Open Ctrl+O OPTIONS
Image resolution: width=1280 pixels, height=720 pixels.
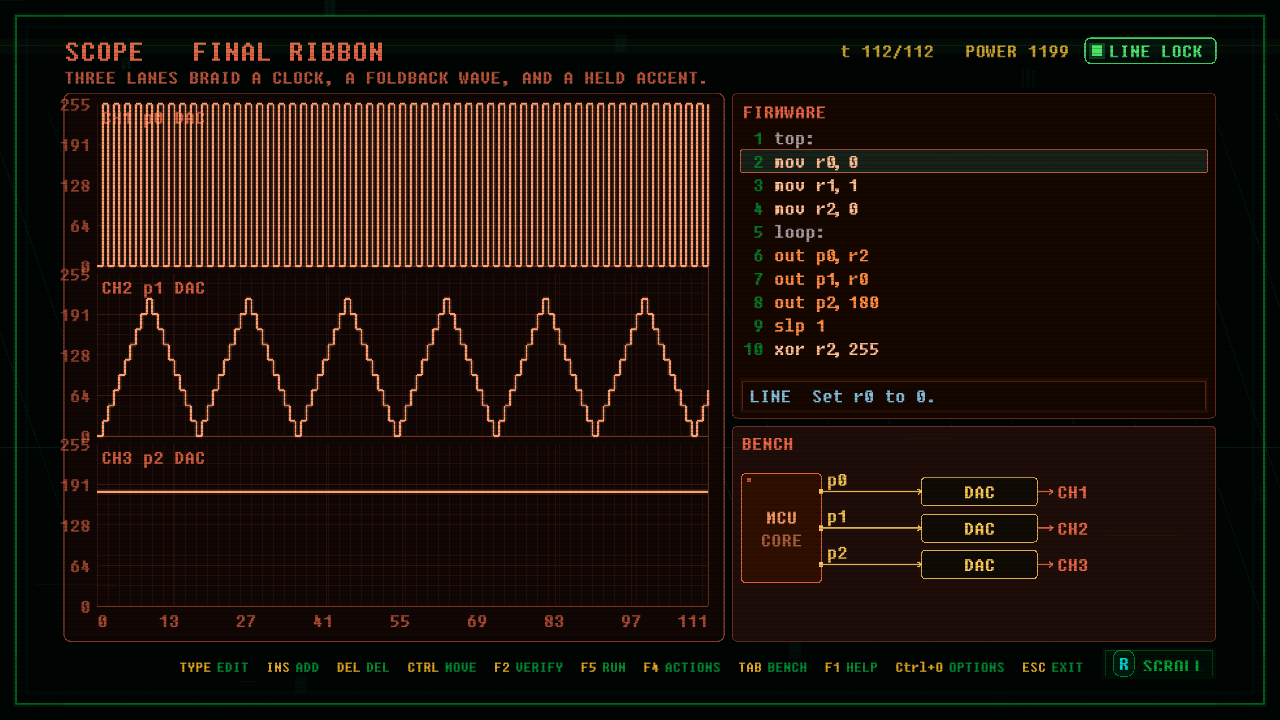pos(950,667)
